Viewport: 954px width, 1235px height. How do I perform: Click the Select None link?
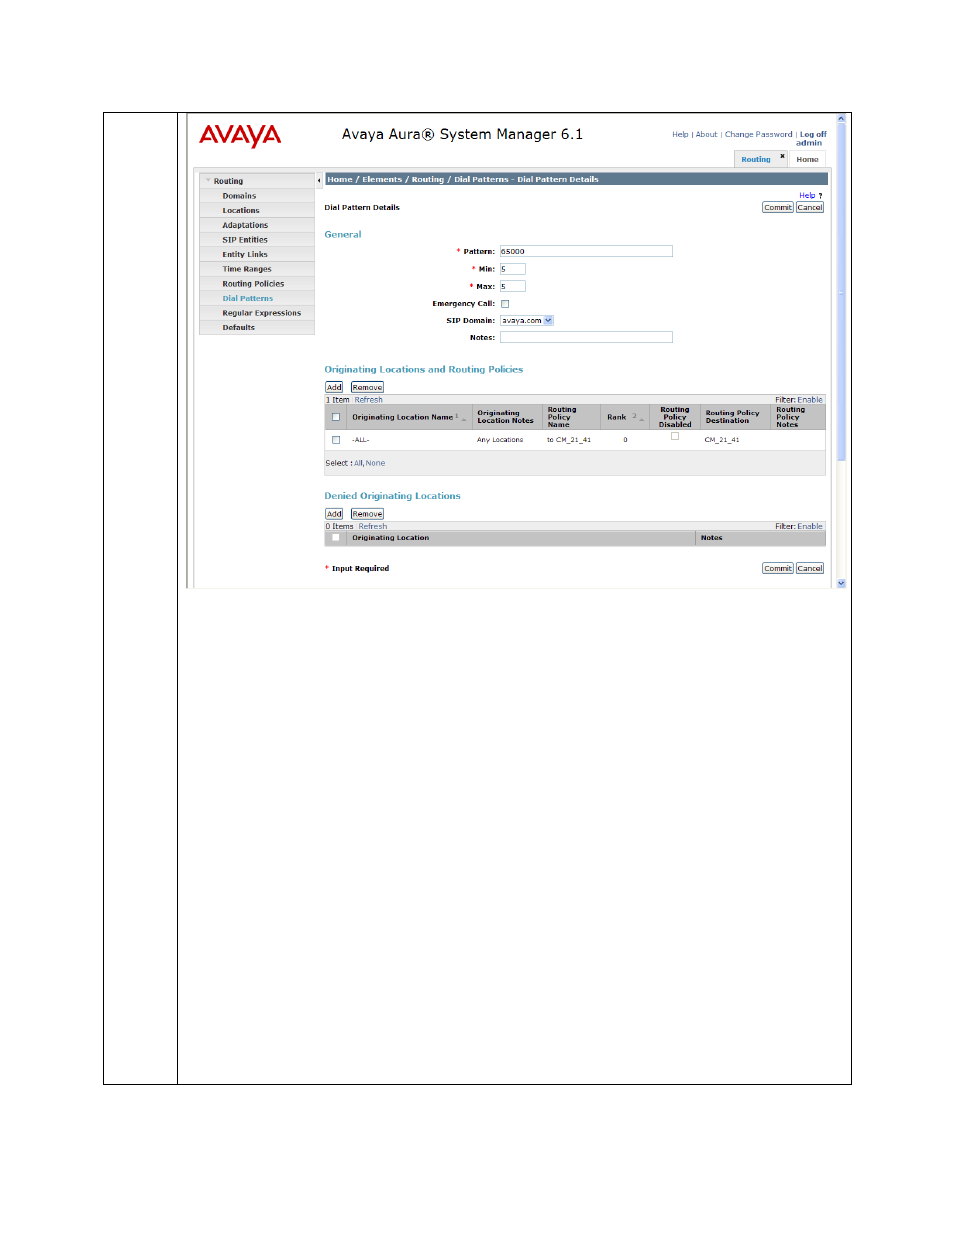(x=375, y=464)
